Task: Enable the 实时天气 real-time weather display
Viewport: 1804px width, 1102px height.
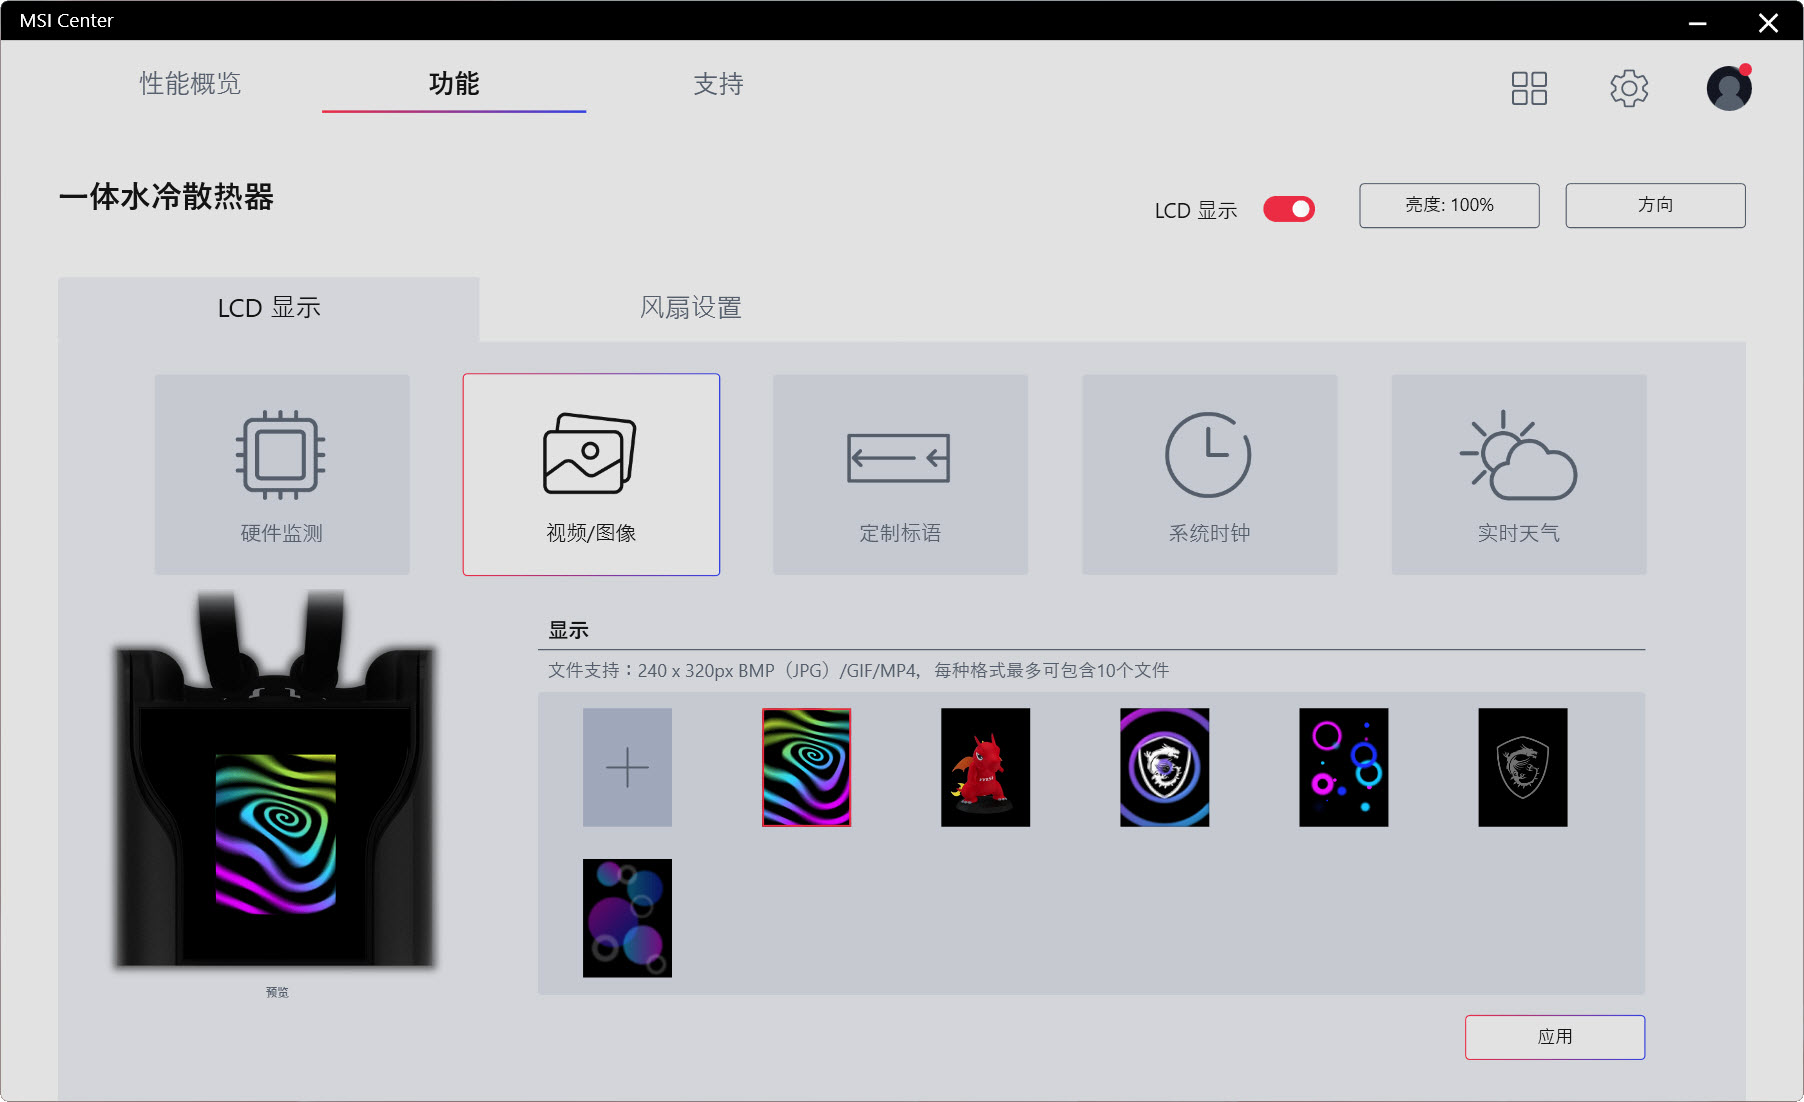Action: 1518,474
